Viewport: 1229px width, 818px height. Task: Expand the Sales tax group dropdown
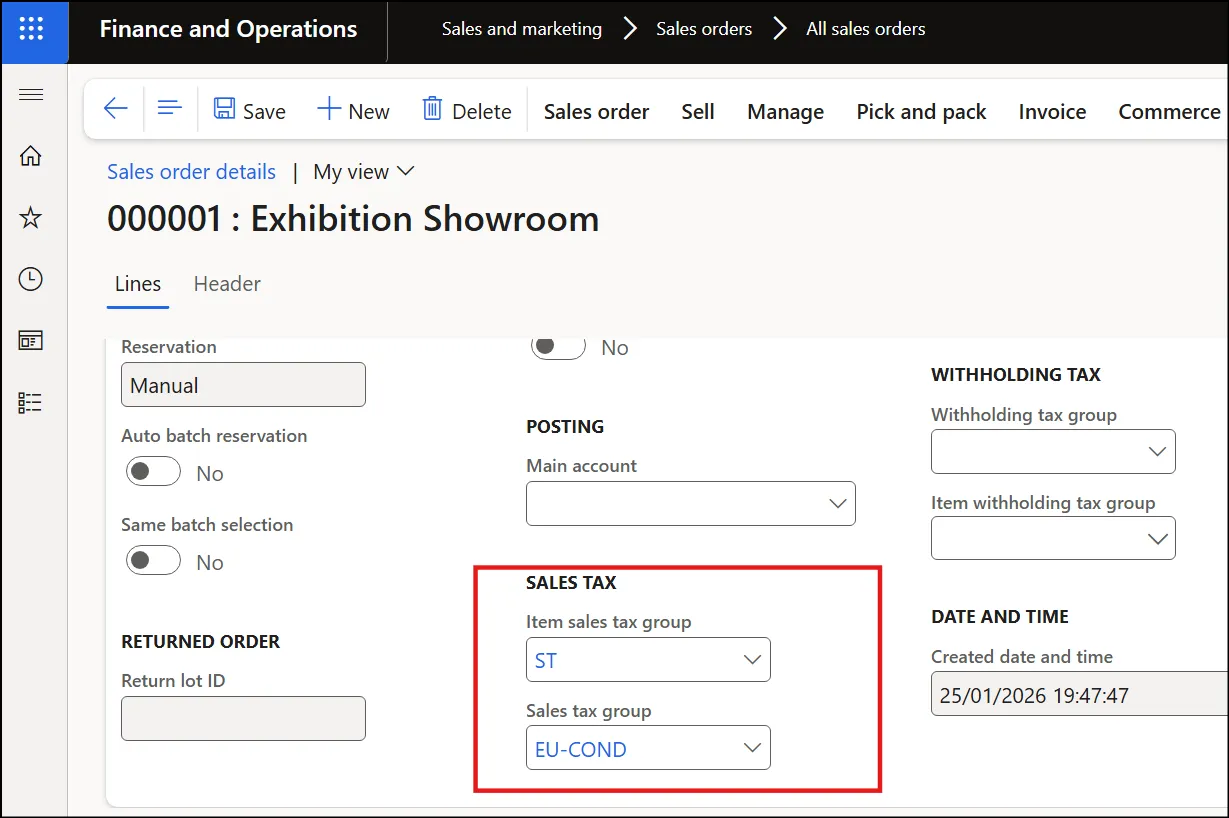click(x=753, y=748)
